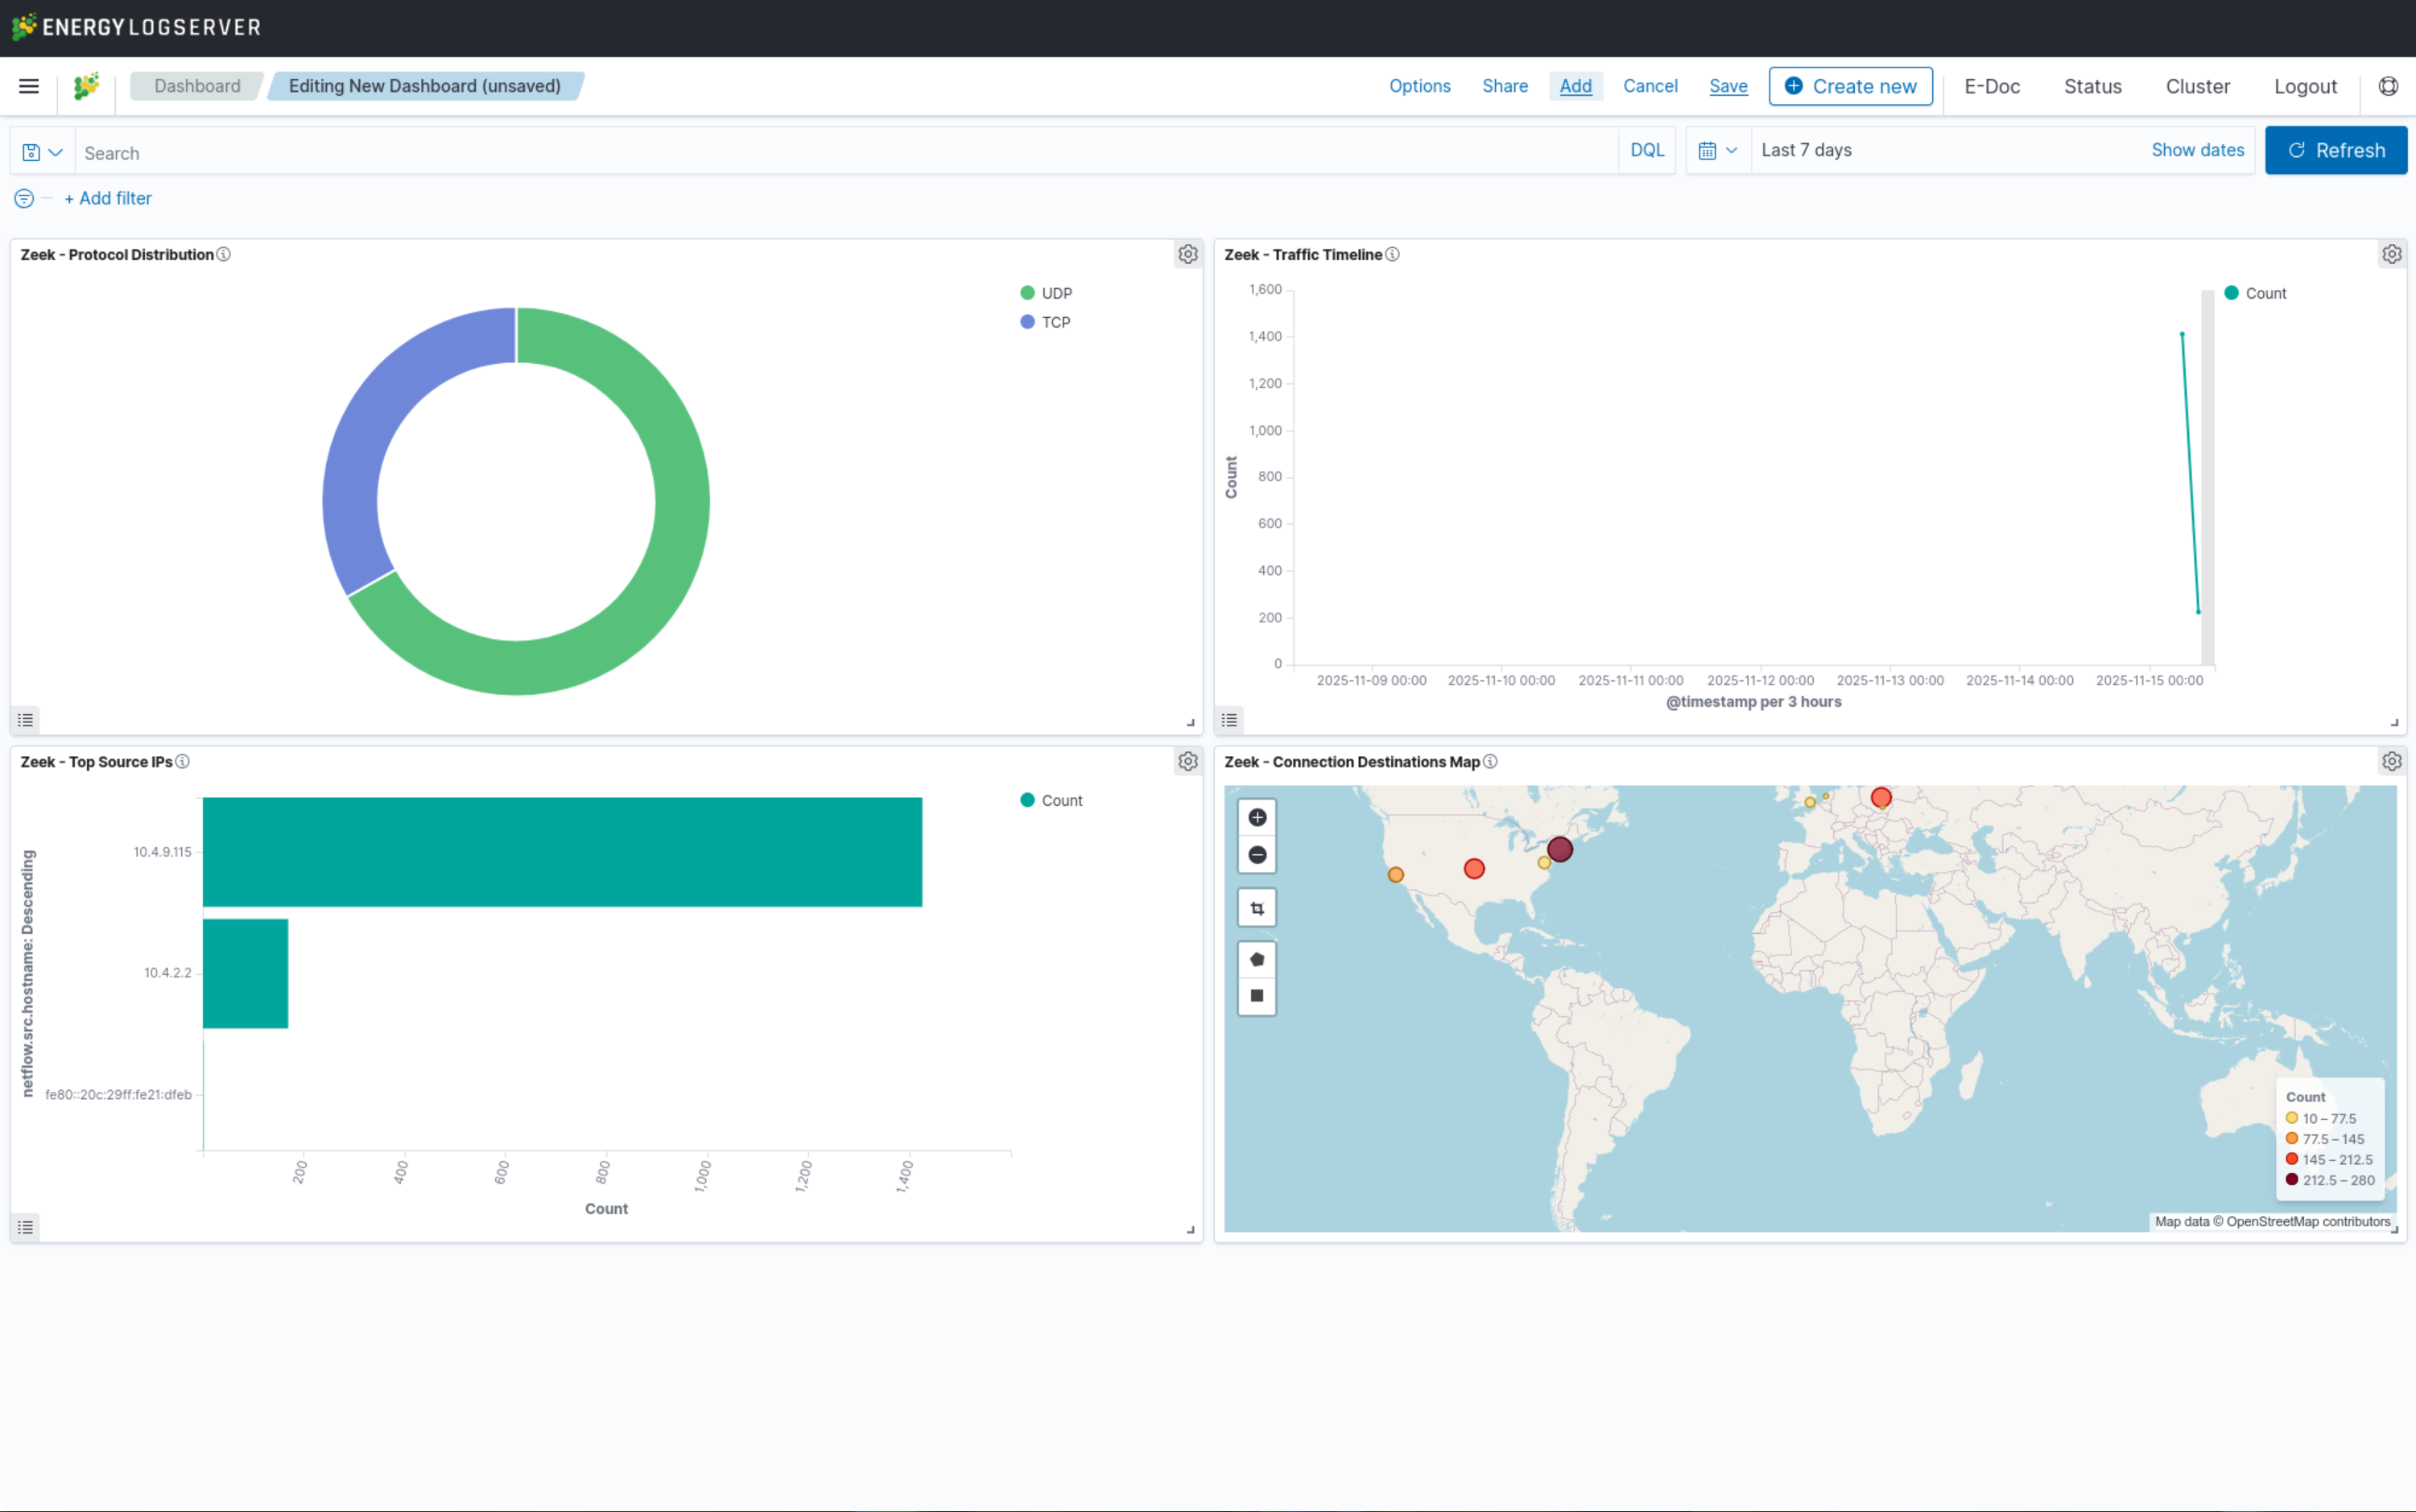
Task: Toggle legend in the Traffic Timeline panel
Action: click(x=1230, y=720)
